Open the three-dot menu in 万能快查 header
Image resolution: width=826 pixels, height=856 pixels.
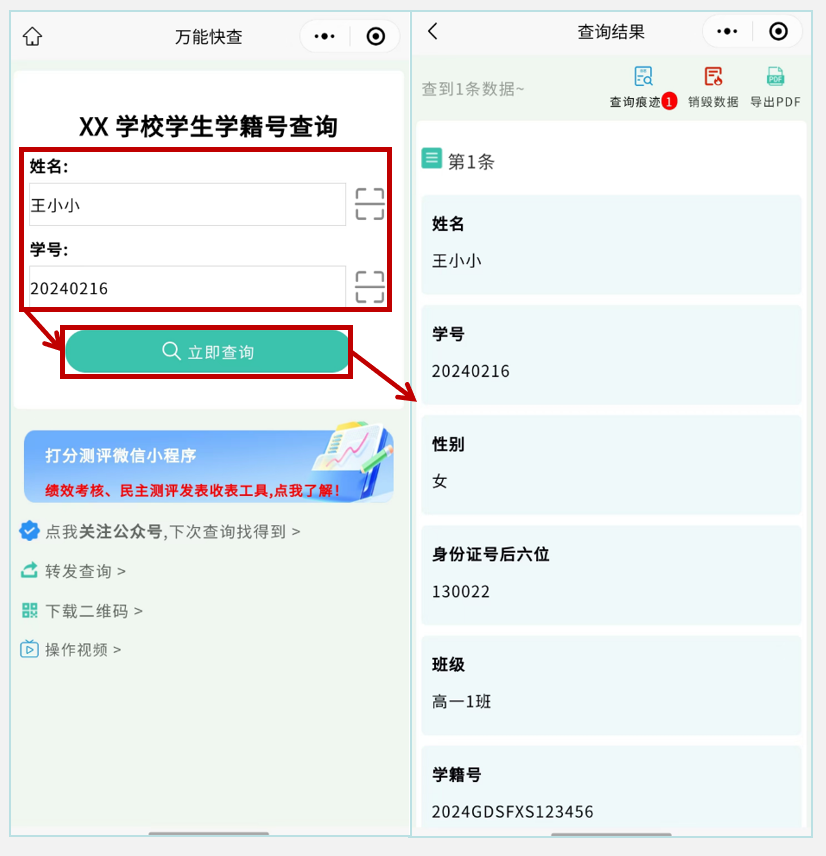click(325, 37)
